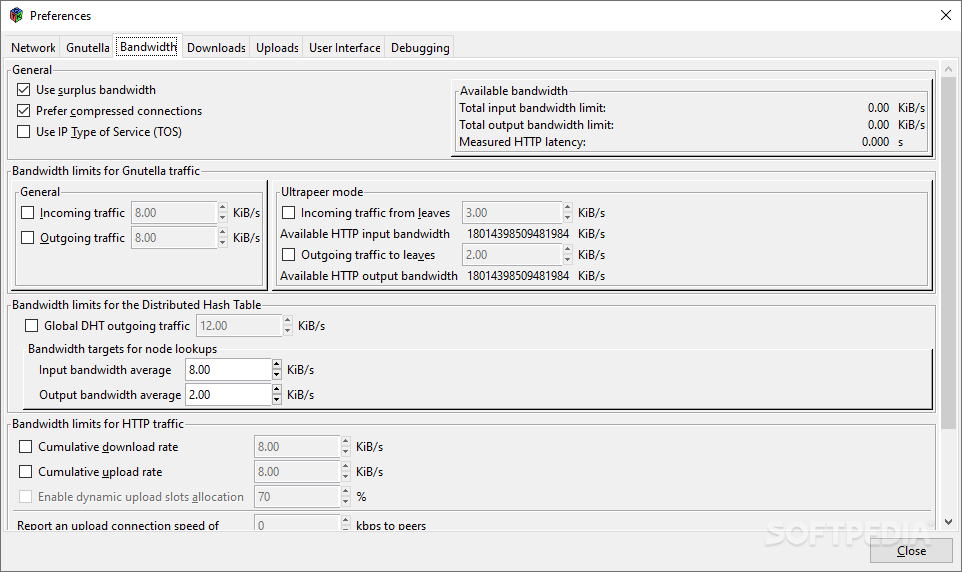Click the Global DHT 12.00 field
The width and height of the screenshot is (962, 572).
239,325
